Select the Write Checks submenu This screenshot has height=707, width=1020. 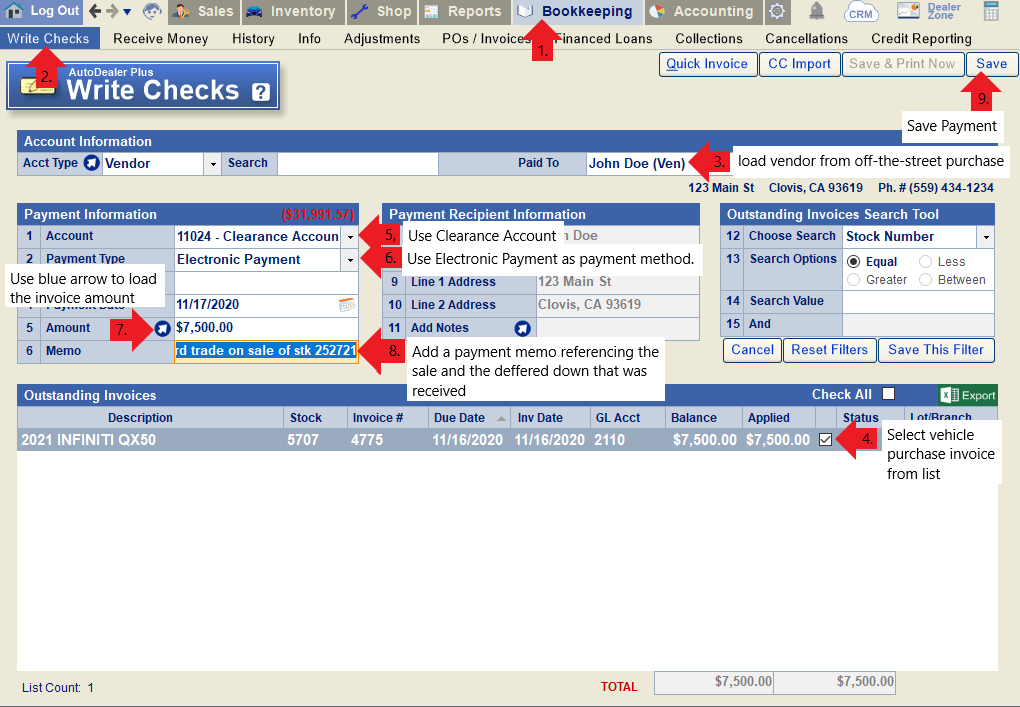[x=49, y=38]
